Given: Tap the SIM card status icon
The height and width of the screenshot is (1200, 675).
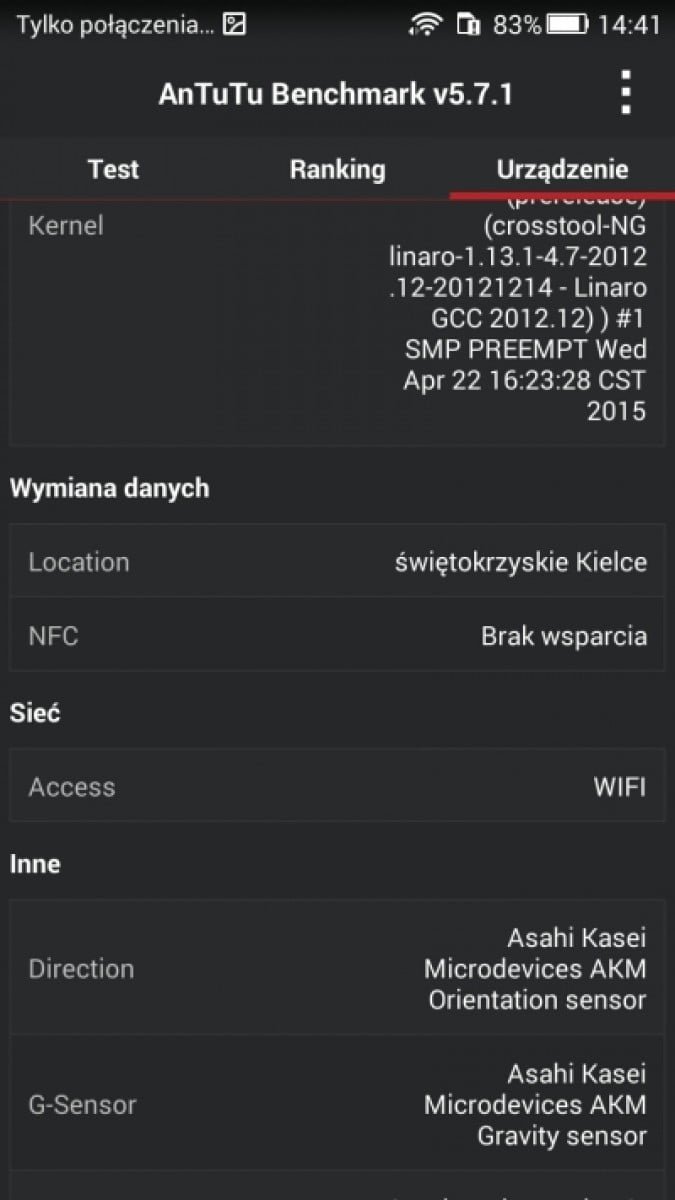Looking at the screenshot, I should tap(467, 24).
